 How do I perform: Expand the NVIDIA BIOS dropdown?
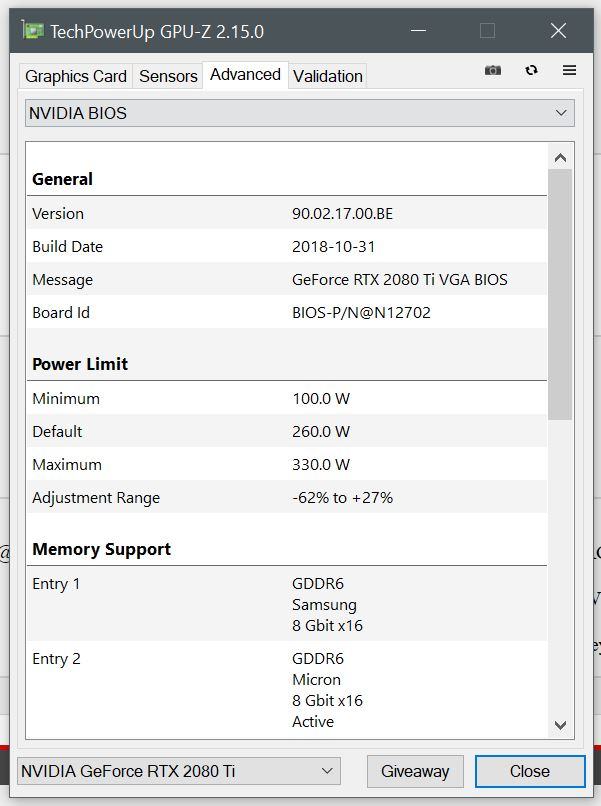300,113
